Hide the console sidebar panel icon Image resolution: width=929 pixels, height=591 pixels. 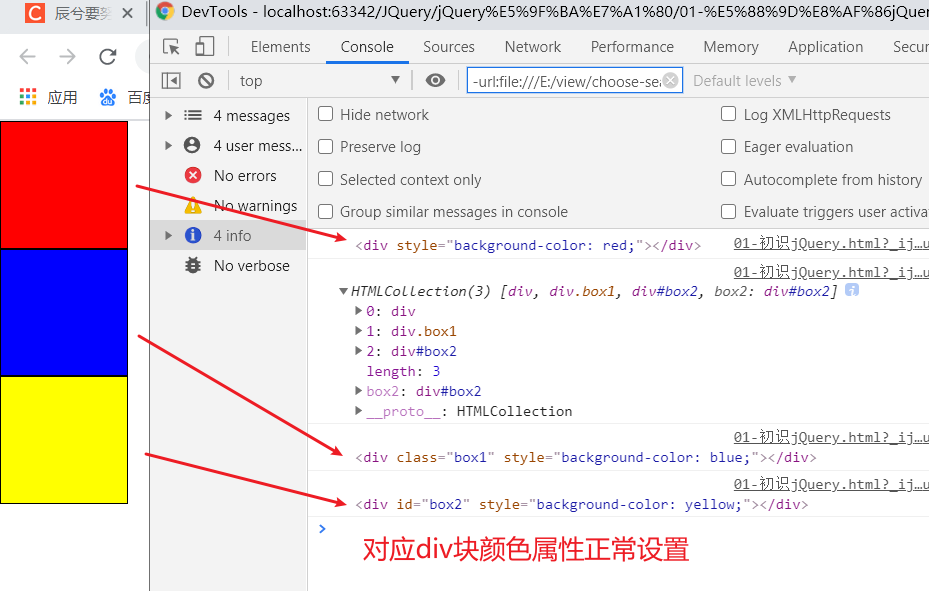tap(171, 81)
